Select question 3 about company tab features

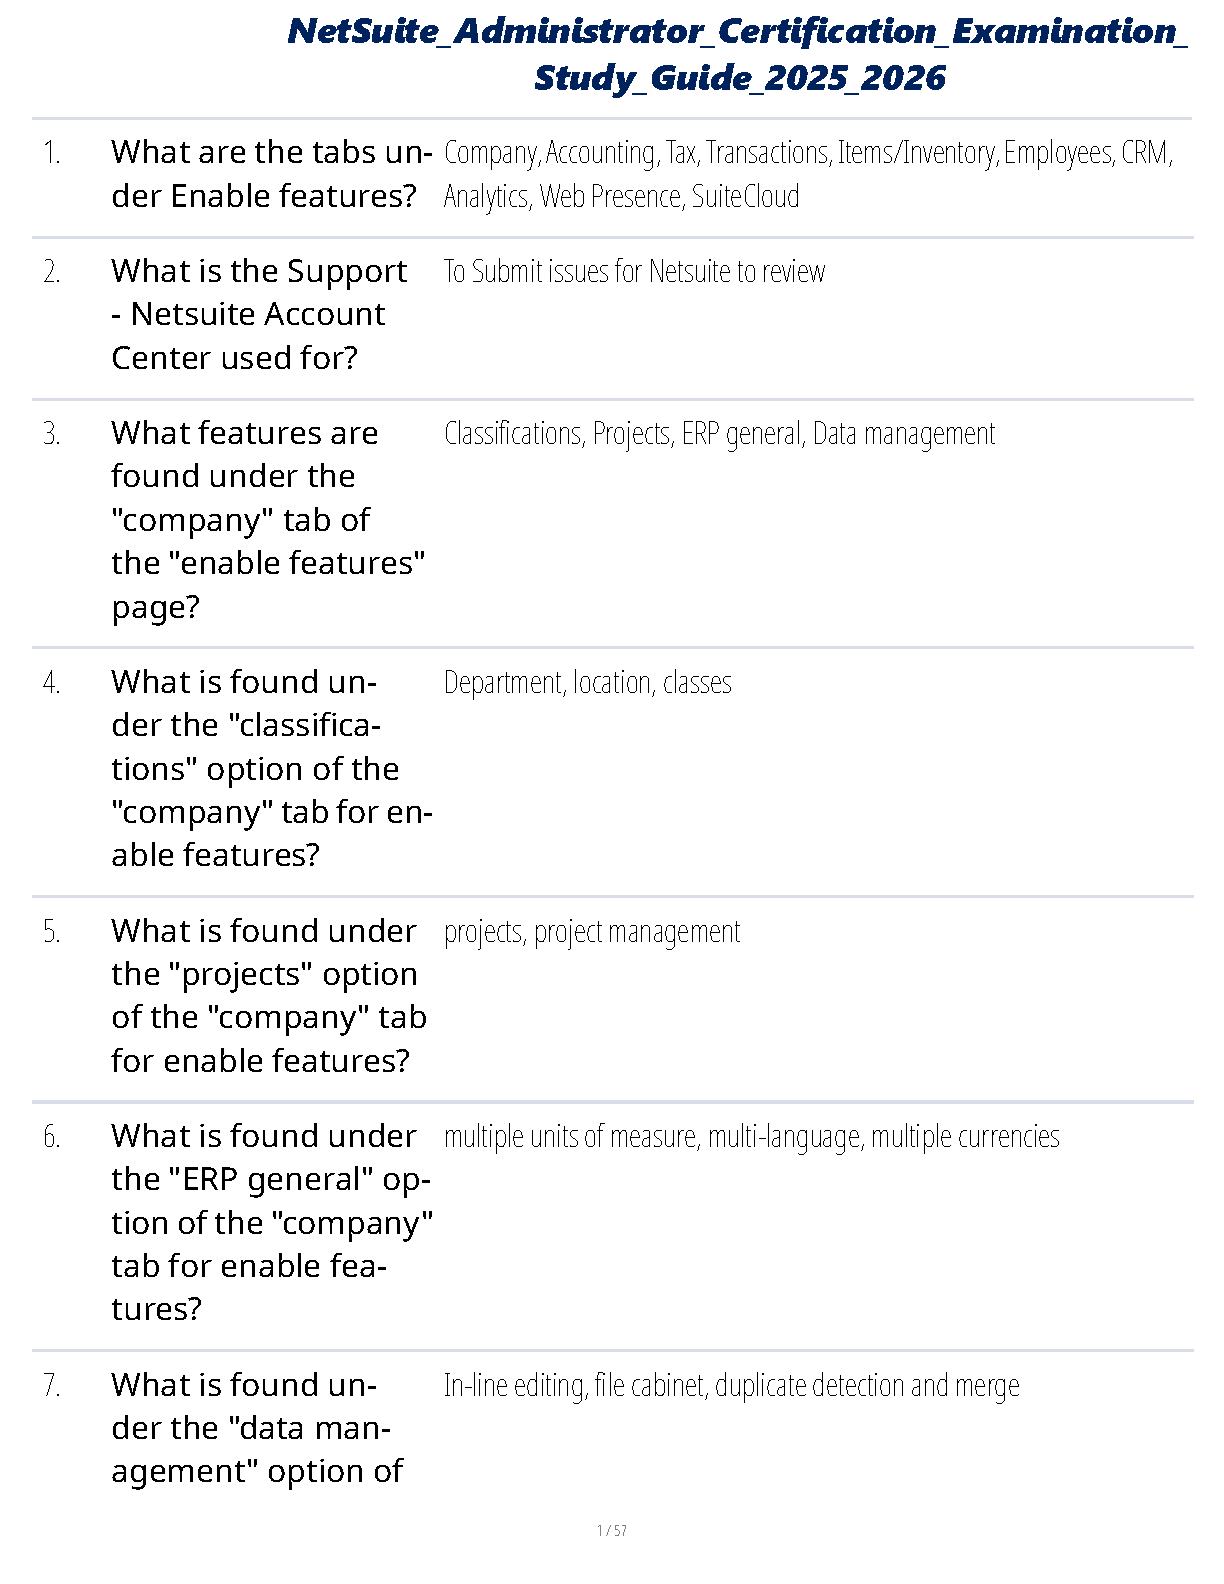point(268,519)
